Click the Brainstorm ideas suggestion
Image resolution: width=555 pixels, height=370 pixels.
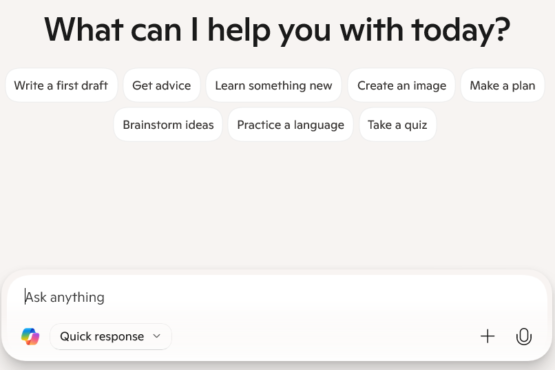point(168,125)
